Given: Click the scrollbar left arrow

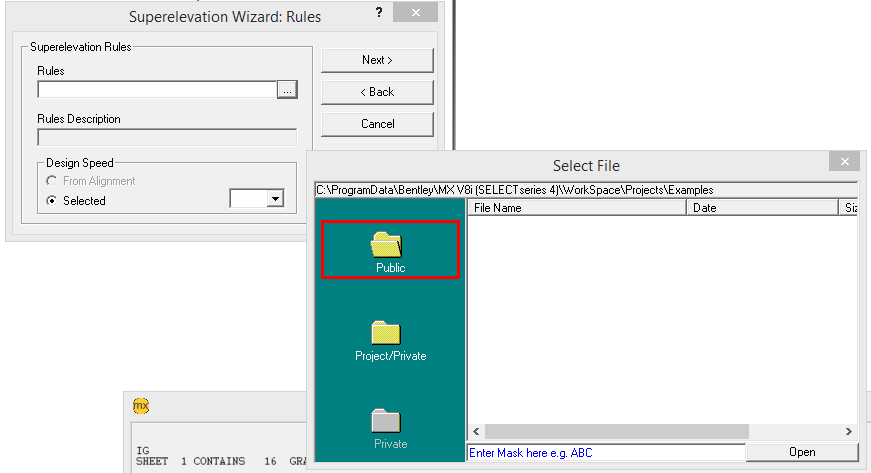Looking at the screenshot, I should pyautogui.click(x=476, y=431).
